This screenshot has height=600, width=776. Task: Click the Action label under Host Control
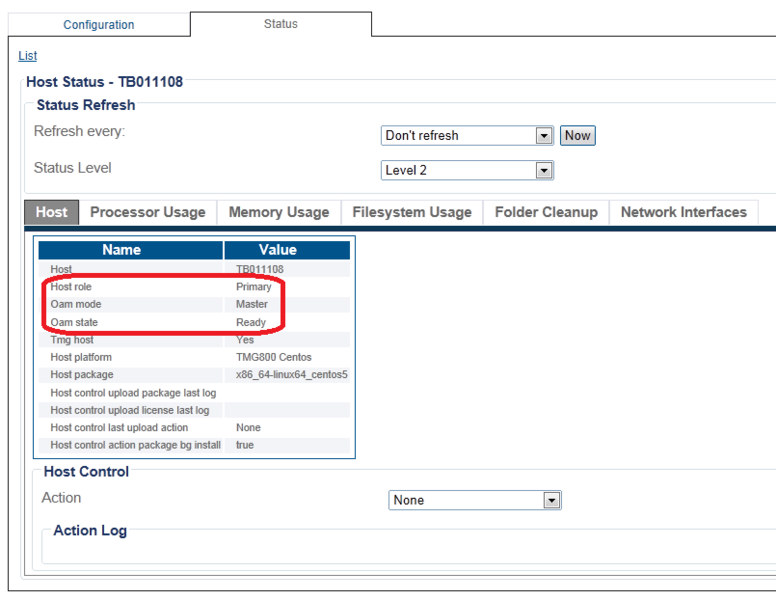click(x=61, y=498)
